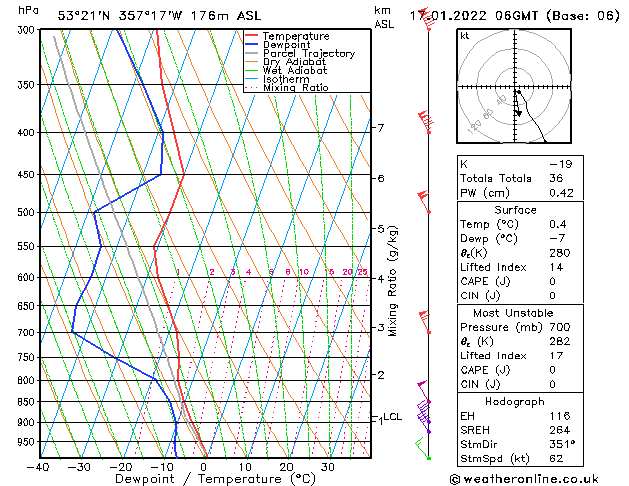Click the 'Dewpoint / Temperature (°C)' axis title
This screenshot has width=629, height=486.
(x=215, y=479)
